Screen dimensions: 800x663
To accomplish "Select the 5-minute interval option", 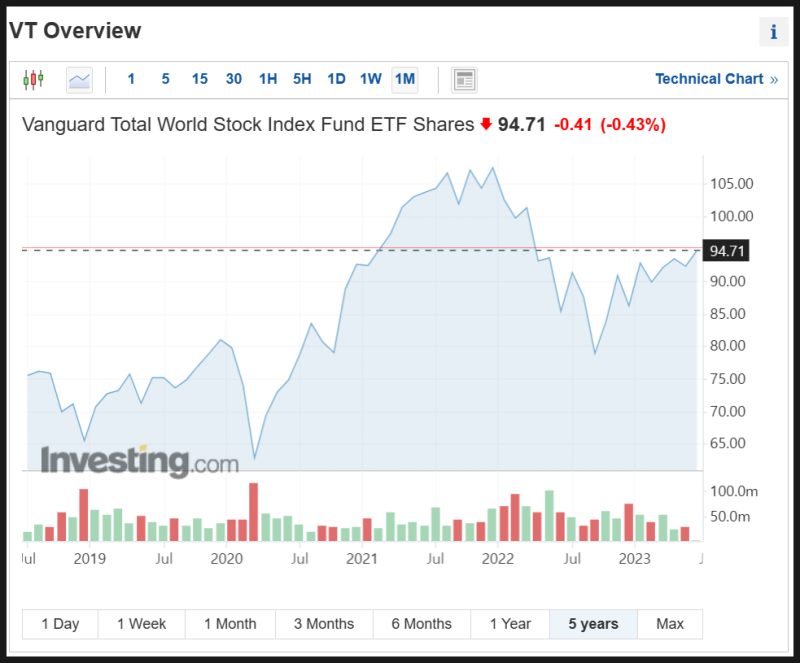I will (165, 78).
